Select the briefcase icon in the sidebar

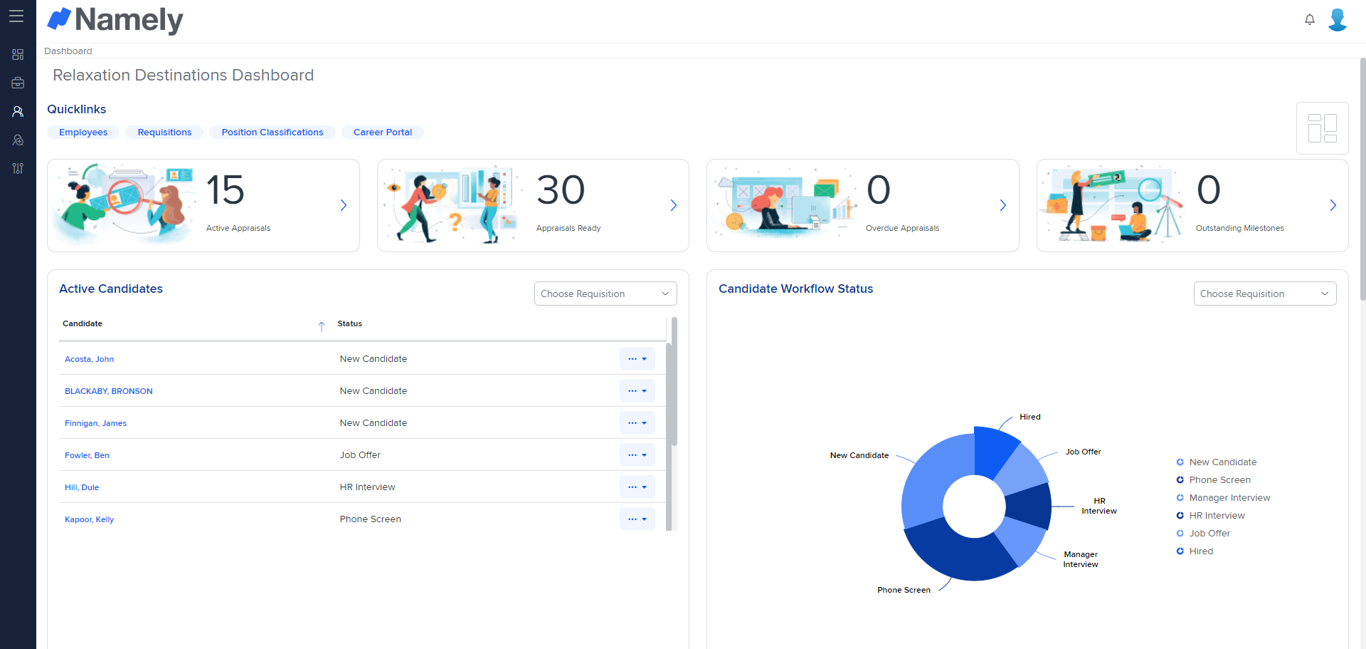coord(16,83)
